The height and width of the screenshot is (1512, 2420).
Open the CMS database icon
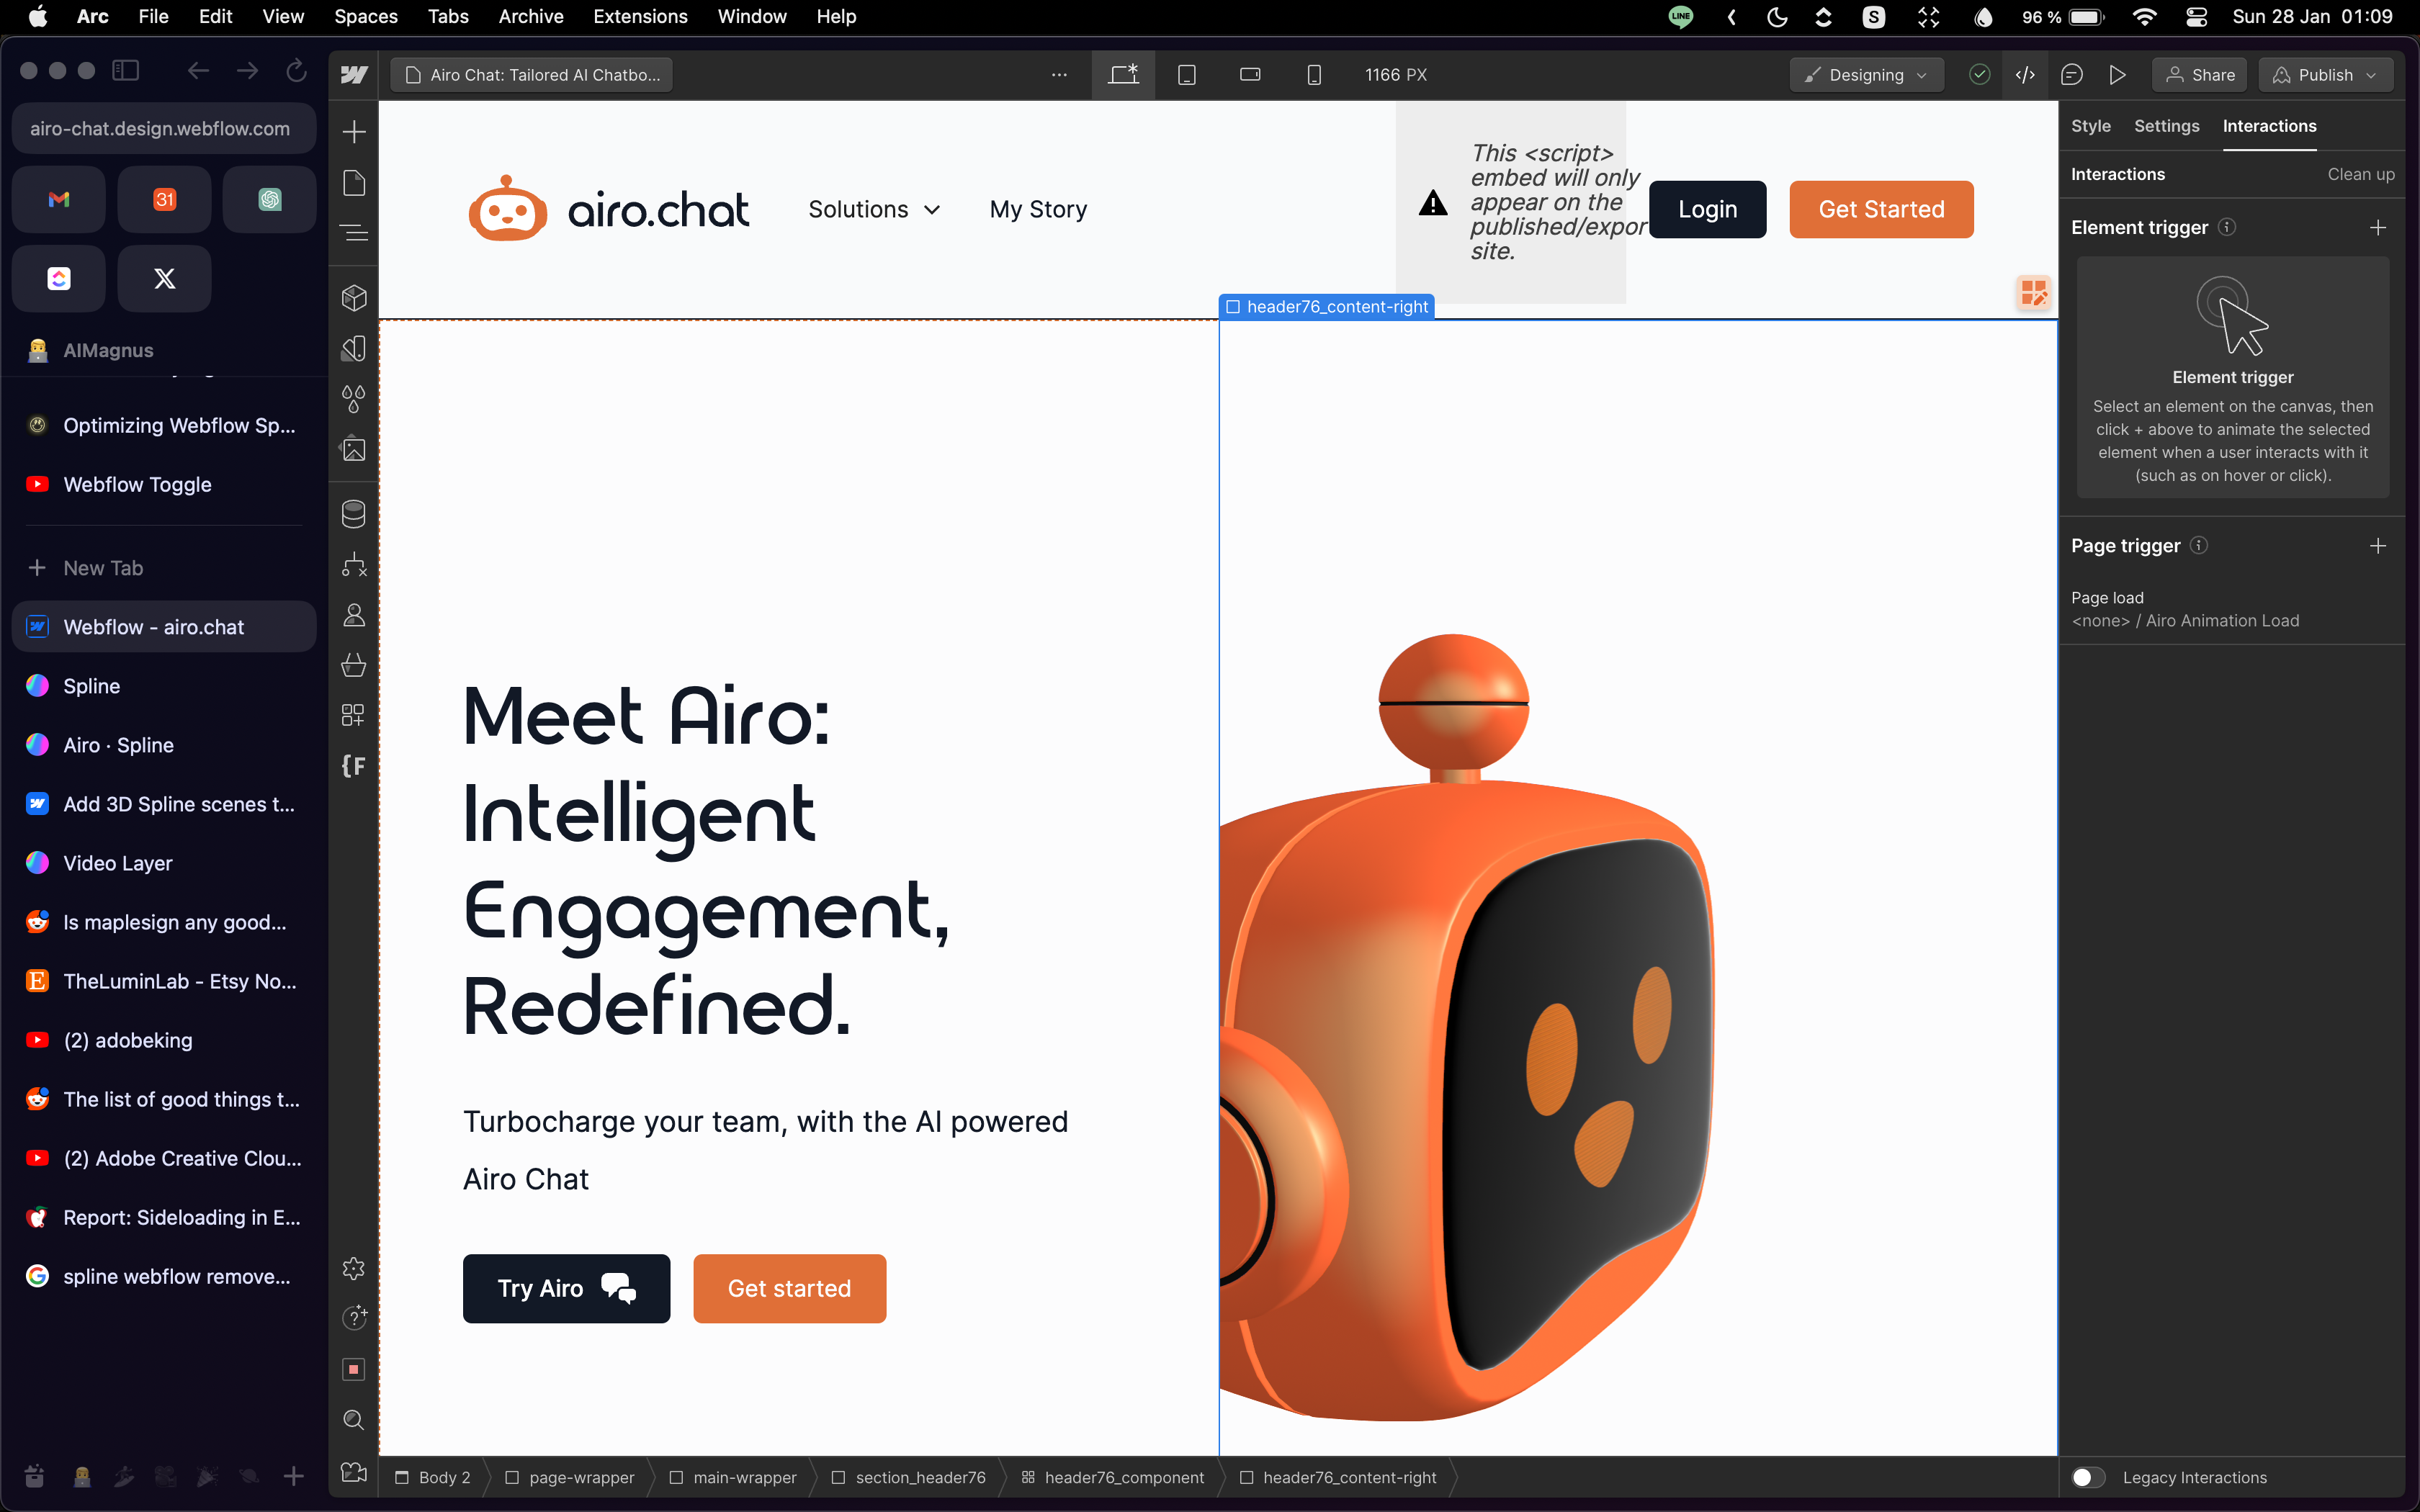[354, 514]
